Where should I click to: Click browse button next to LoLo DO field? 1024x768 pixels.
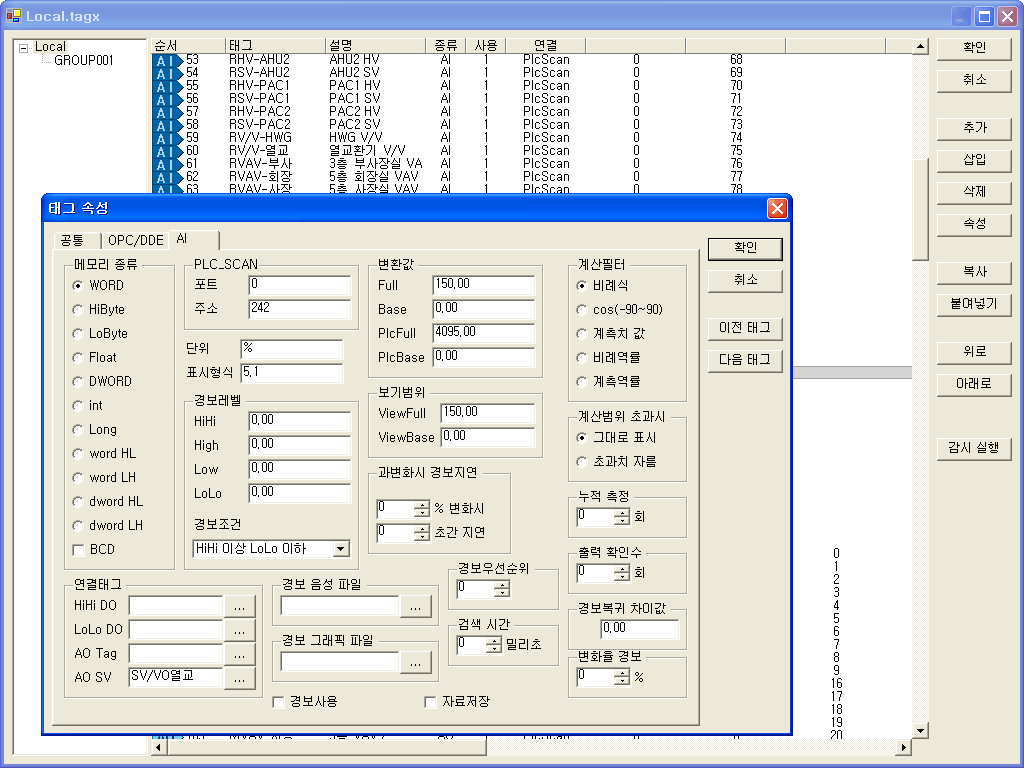[x=239, y=630]
